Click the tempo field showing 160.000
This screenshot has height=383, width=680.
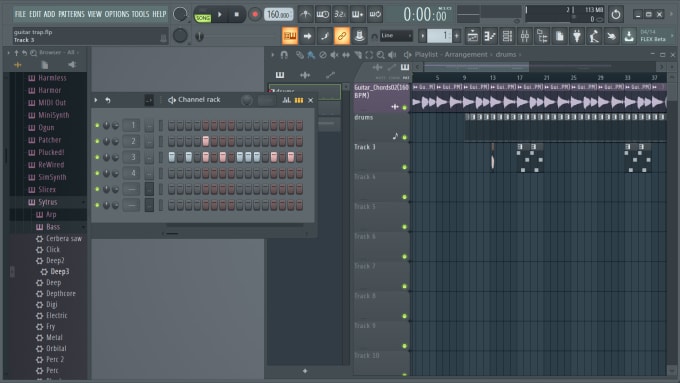[278, 14]
